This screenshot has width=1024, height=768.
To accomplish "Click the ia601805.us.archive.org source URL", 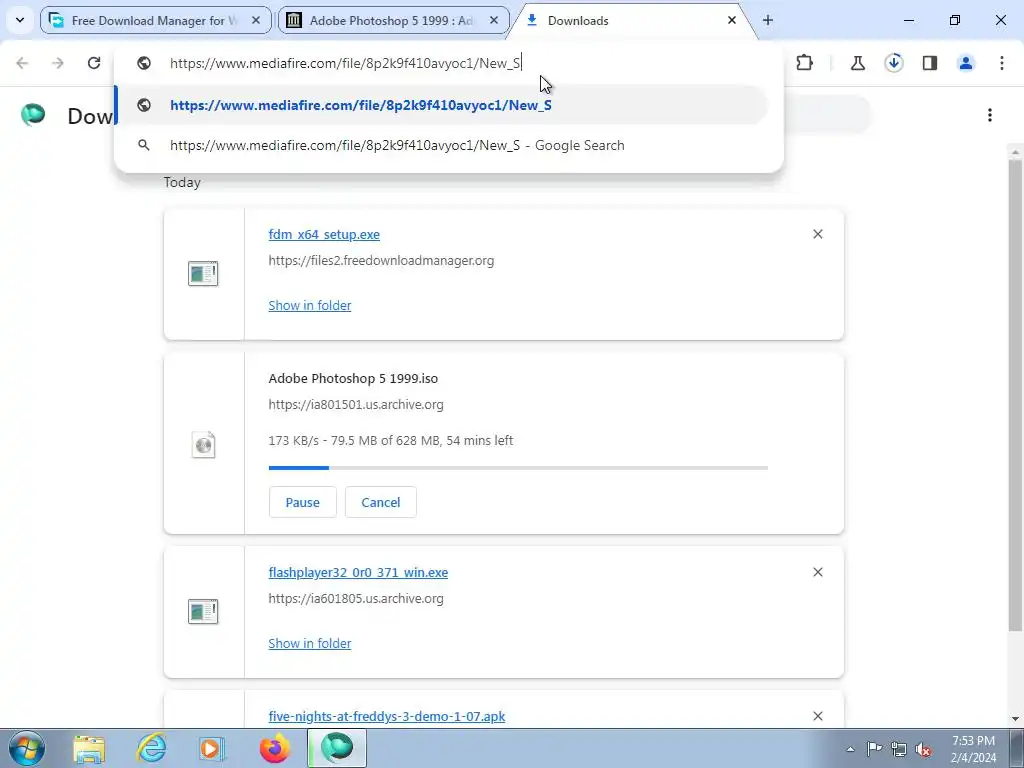I will [356, 599].
